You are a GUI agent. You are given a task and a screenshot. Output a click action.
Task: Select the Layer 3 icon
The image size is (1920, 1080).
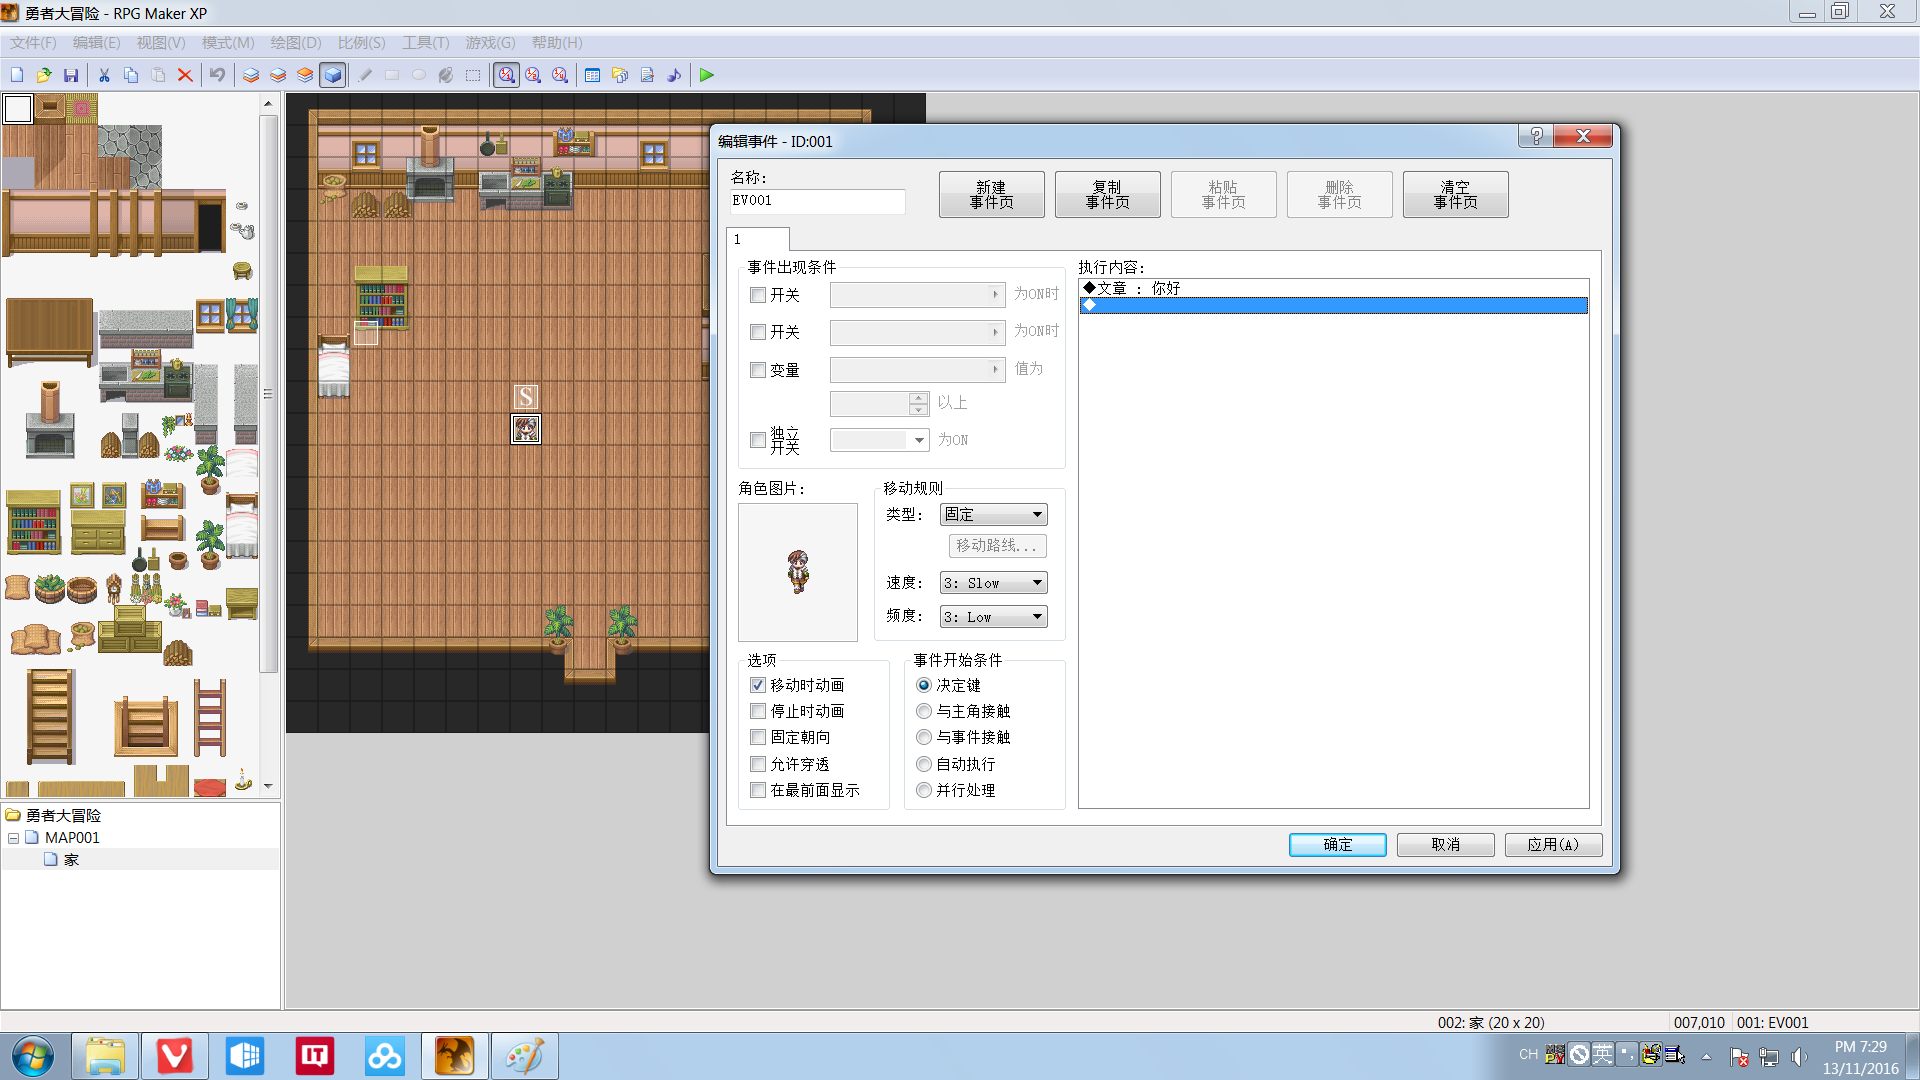305,75
